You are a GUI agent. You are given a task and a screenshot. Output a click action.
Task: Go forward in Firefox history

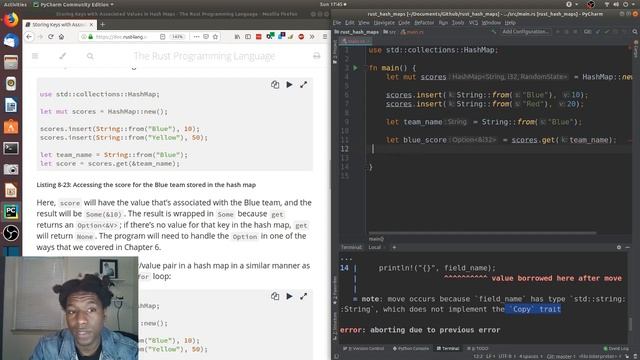pyautogui.click(x=40, y=37)
